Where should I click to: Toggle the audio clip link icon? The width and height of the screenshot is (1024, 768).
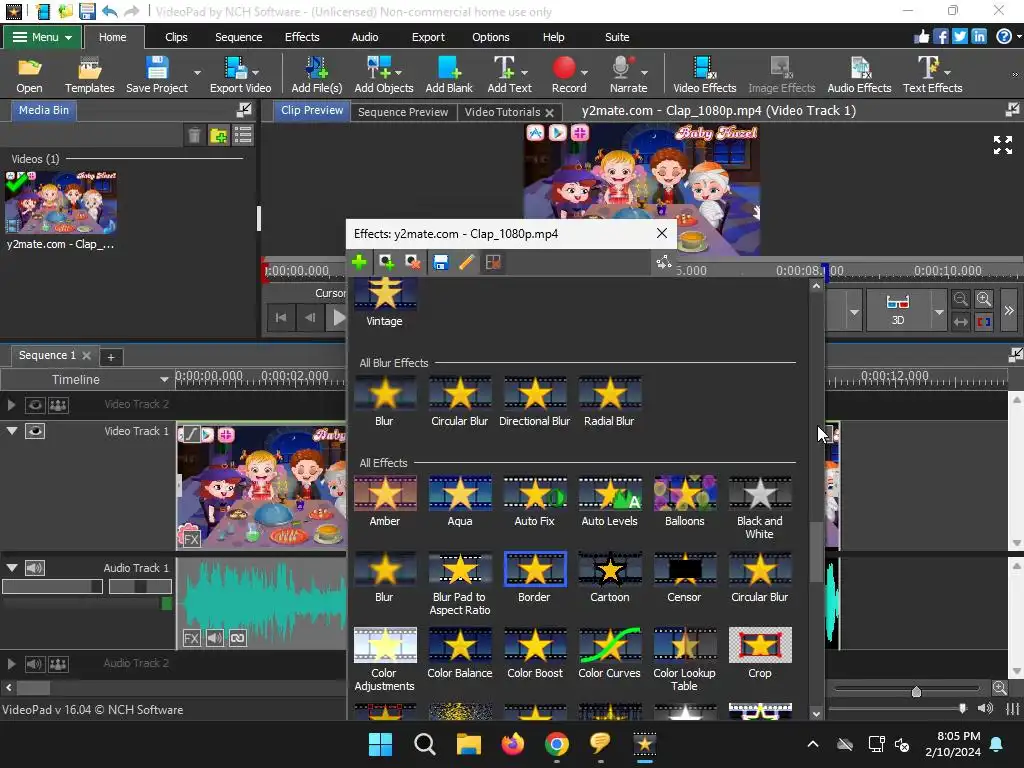click(x=238, y=638)
